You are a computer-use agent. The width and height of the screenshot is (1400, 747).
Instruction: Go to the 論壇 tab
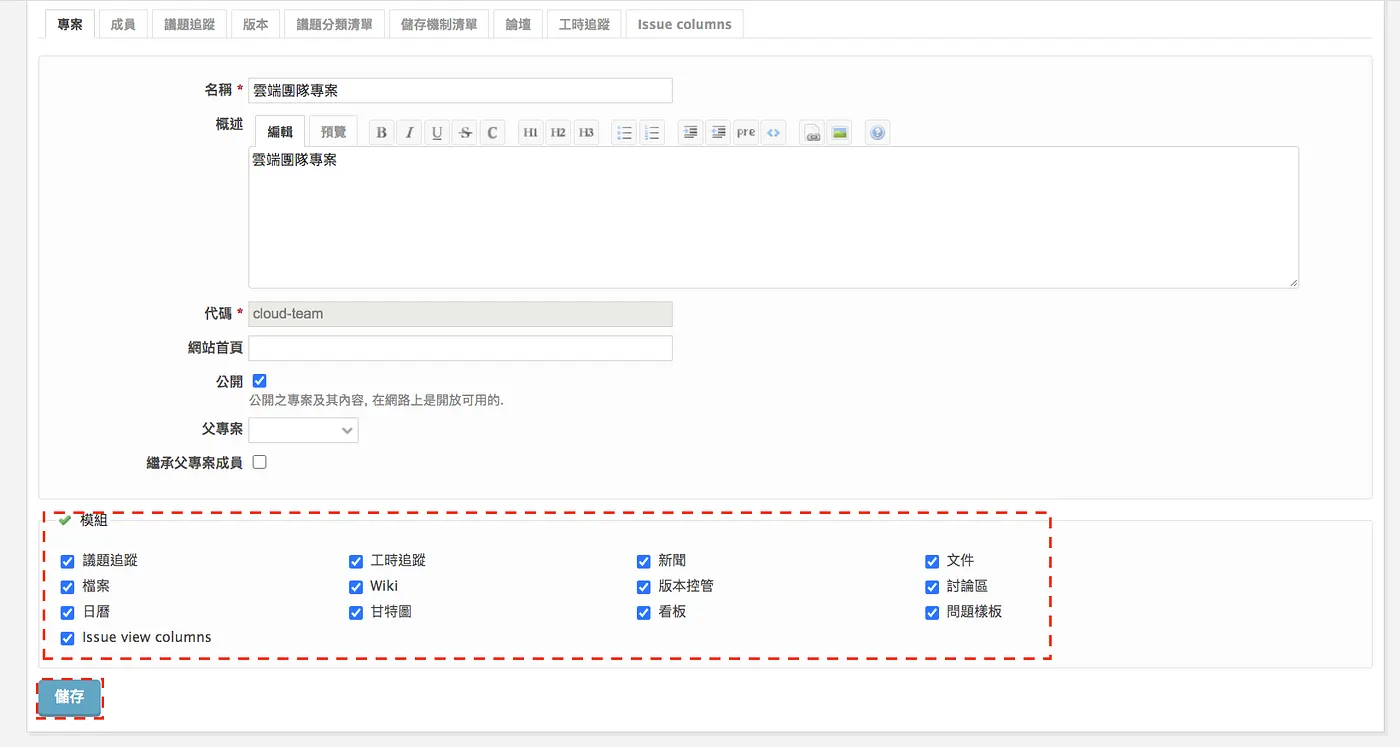tap(518, 24)
